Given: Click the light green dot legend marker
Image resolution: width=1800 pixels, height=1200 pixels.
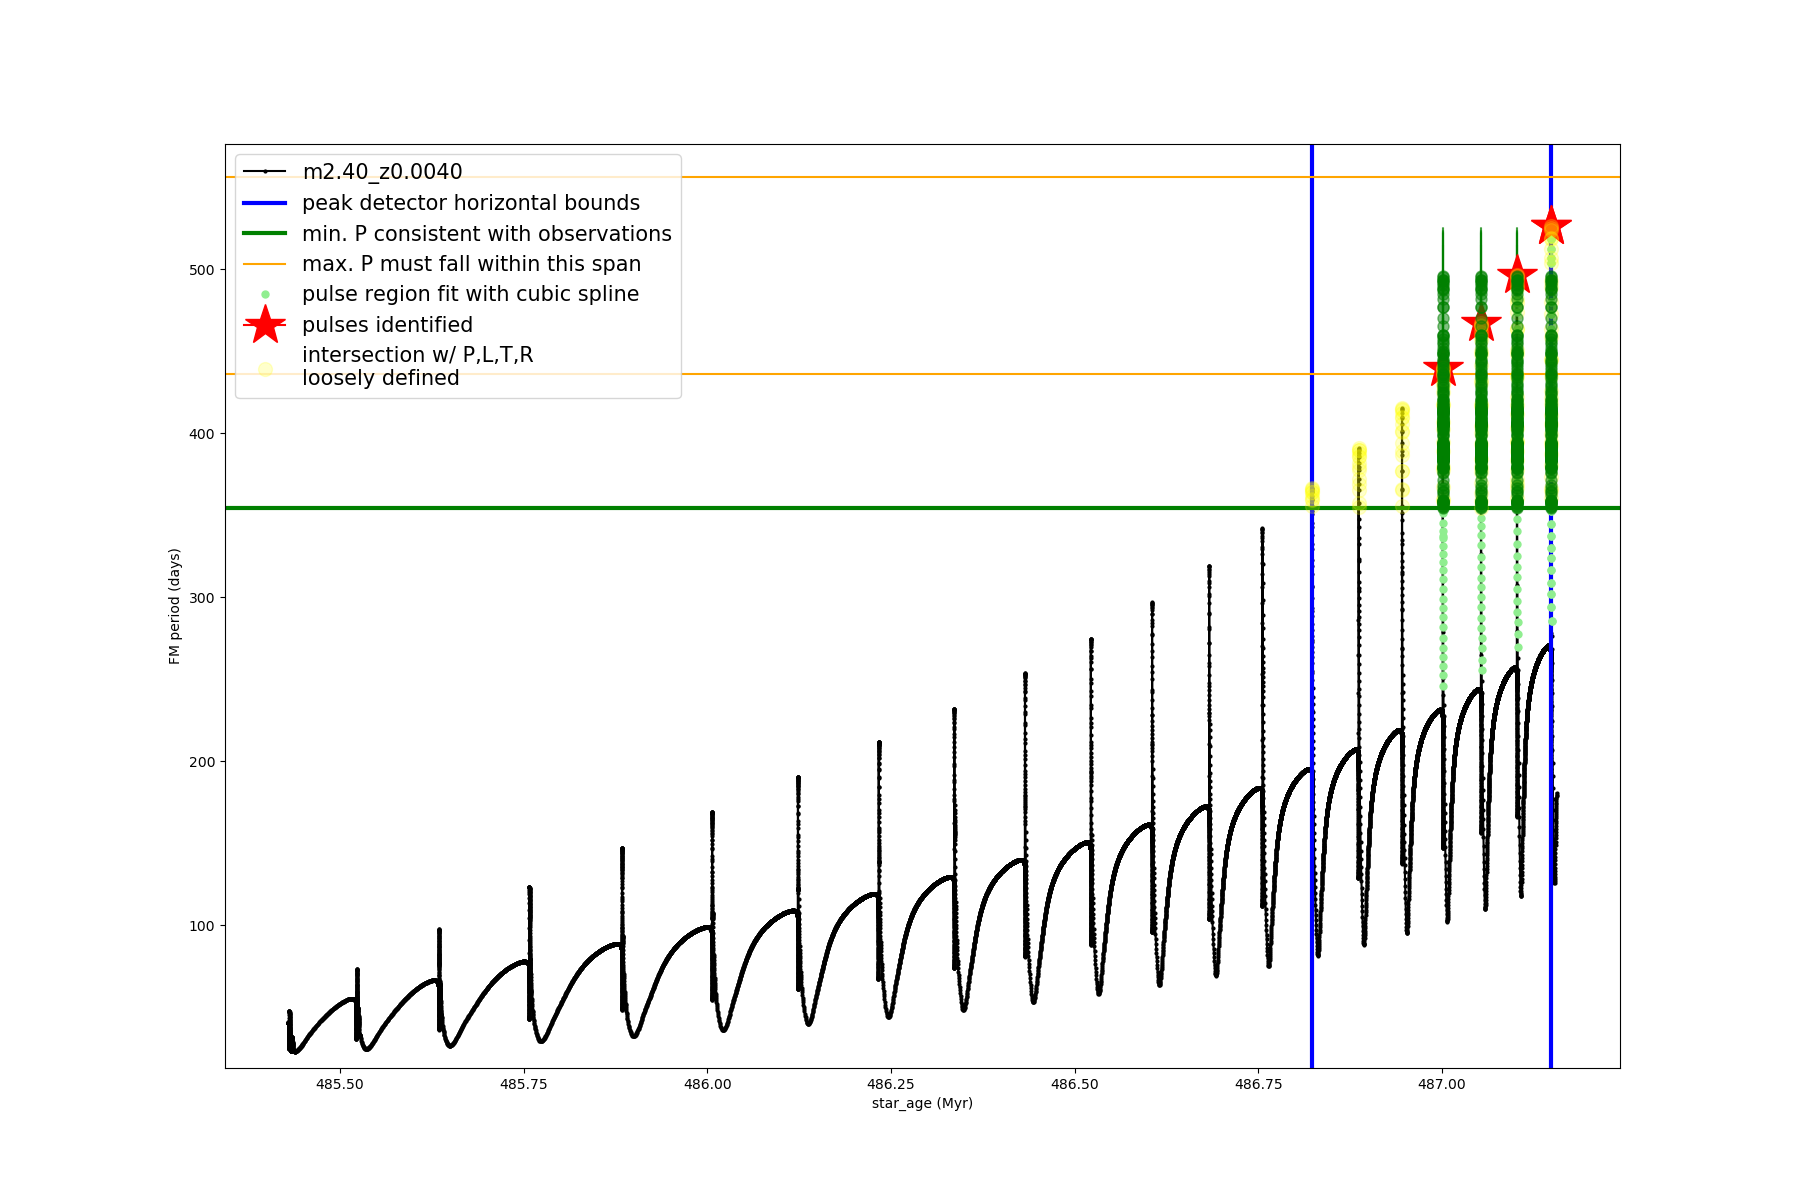Looking at the screenshot, I should tap(265, 294).
